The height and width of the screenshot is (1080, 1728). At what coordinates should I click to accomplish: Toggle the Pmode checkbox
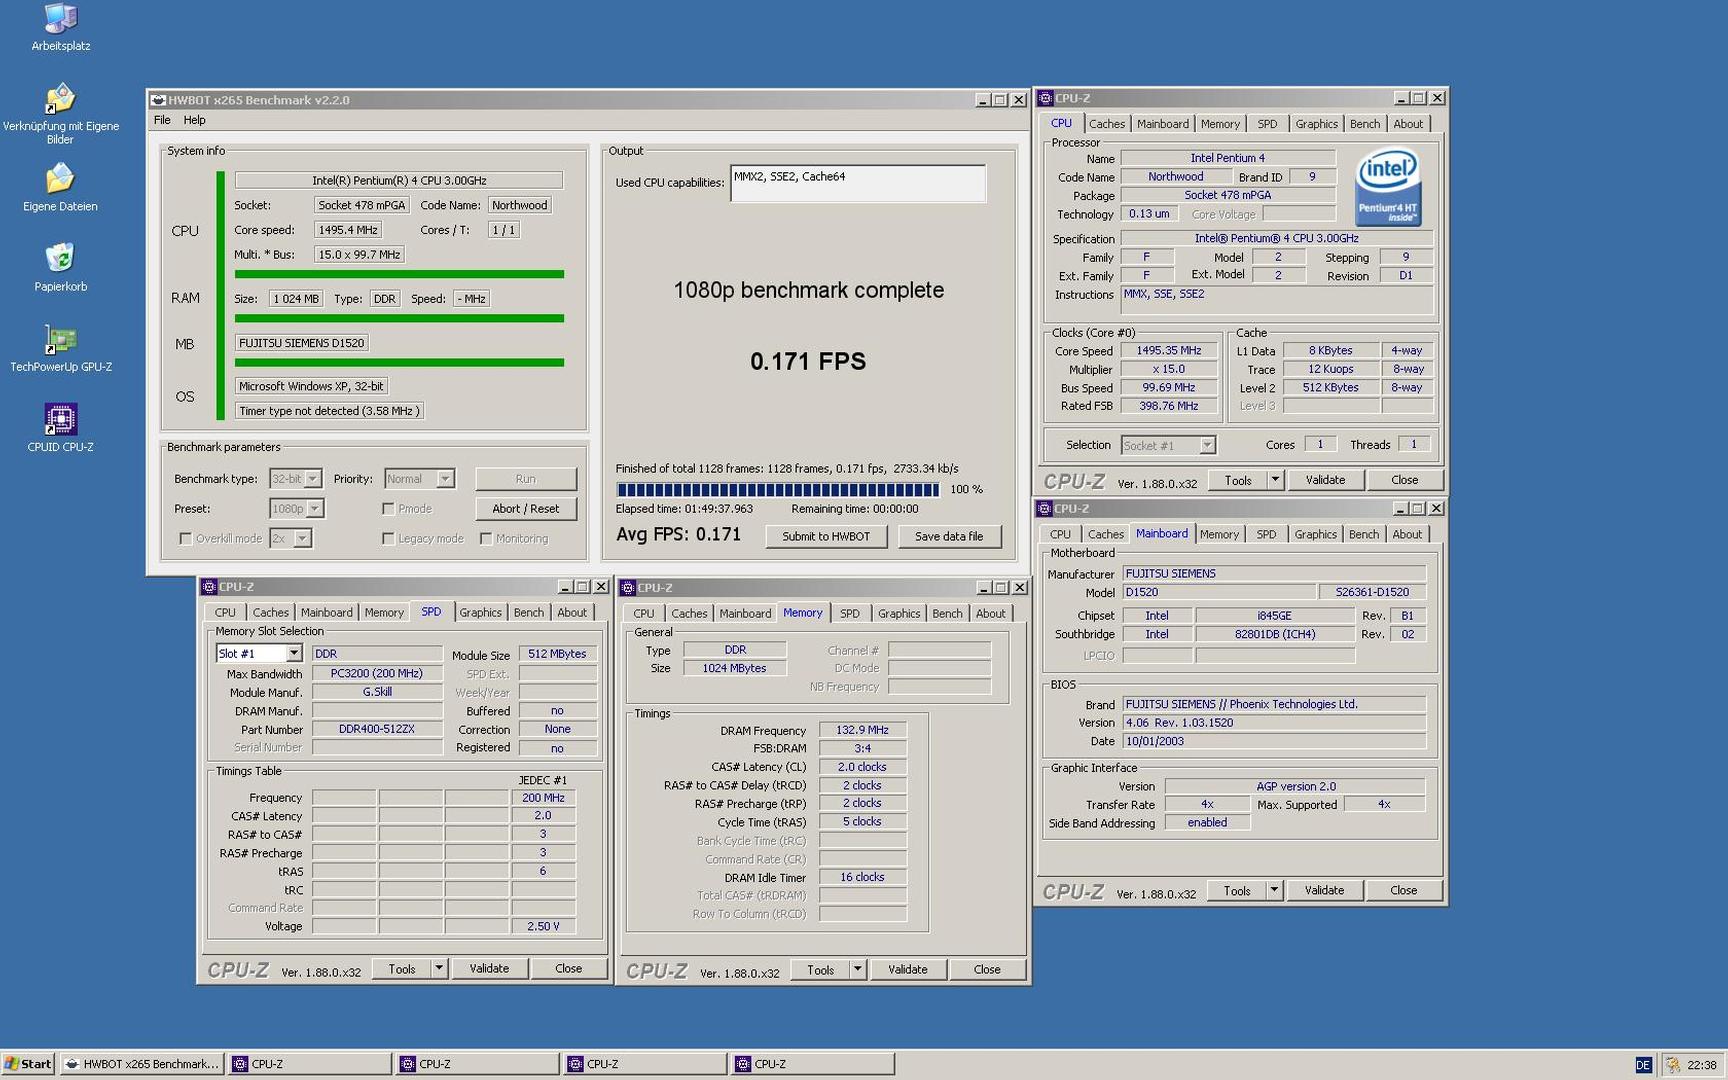click(x=388, y=509)
